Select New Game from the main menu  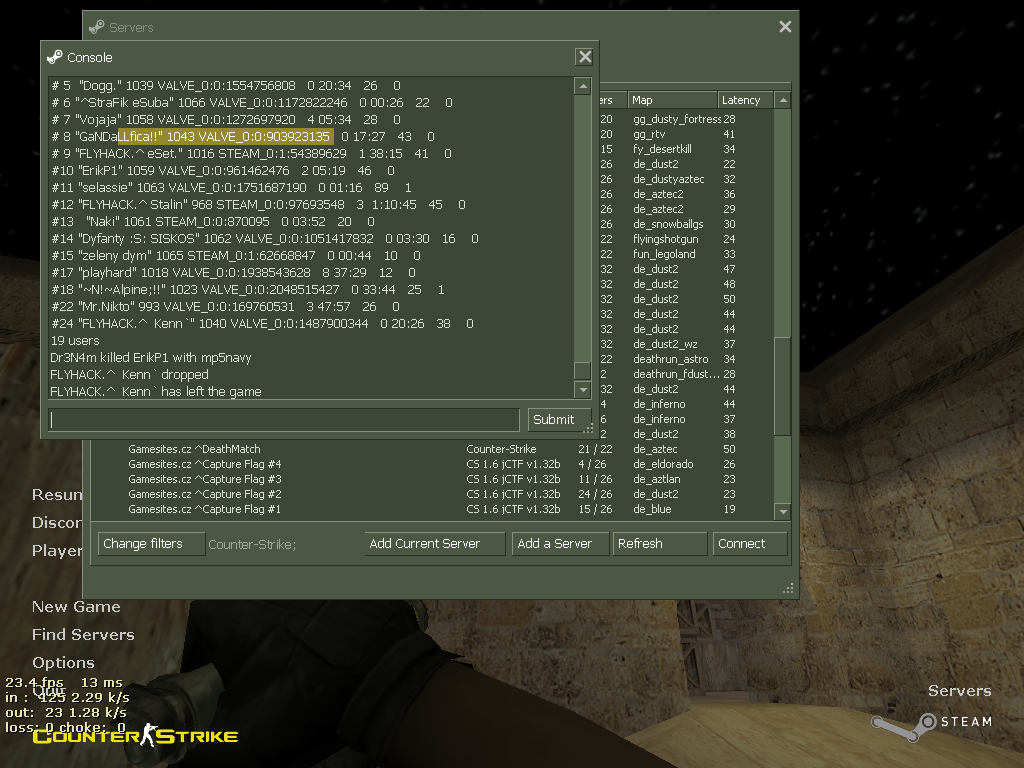pos(76,607)
